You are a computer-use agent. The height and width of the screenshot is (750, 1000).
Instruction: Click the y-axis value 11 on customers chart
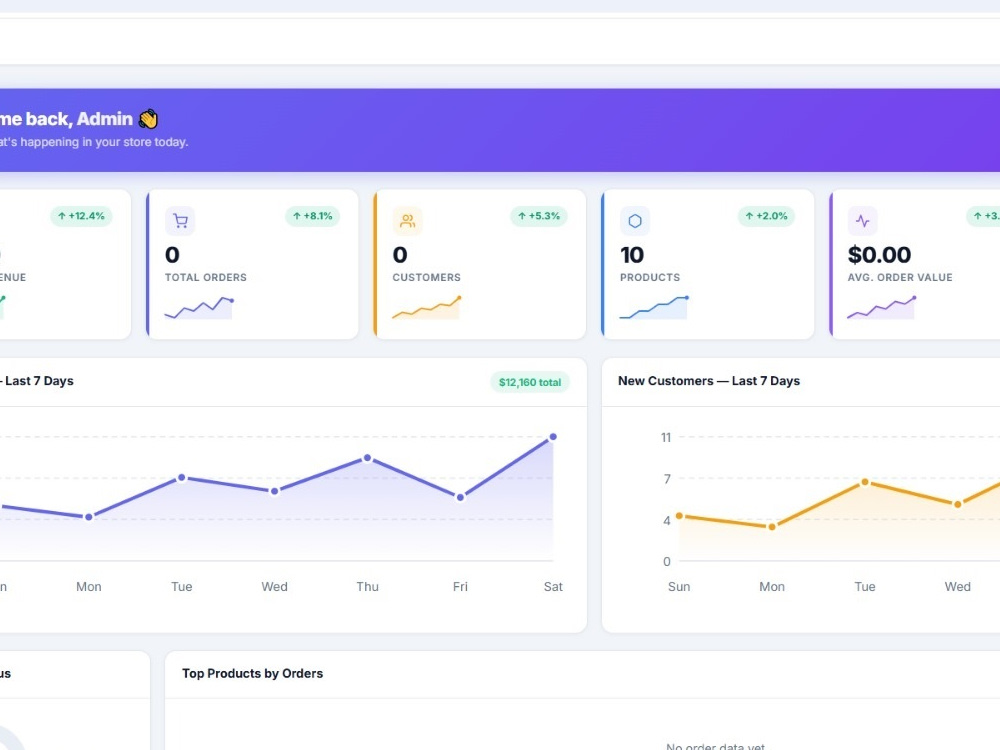[666, 438]
